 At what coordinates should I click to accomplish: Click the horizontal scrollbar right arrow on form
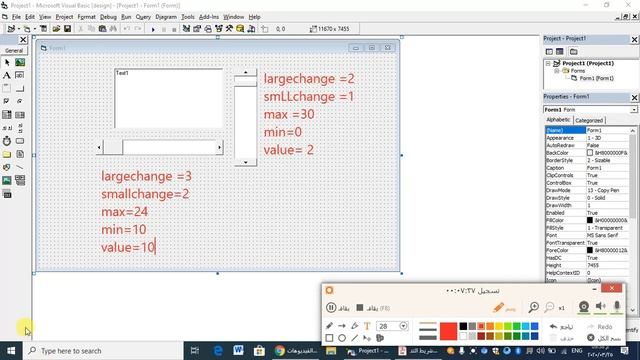click(220, 147)
